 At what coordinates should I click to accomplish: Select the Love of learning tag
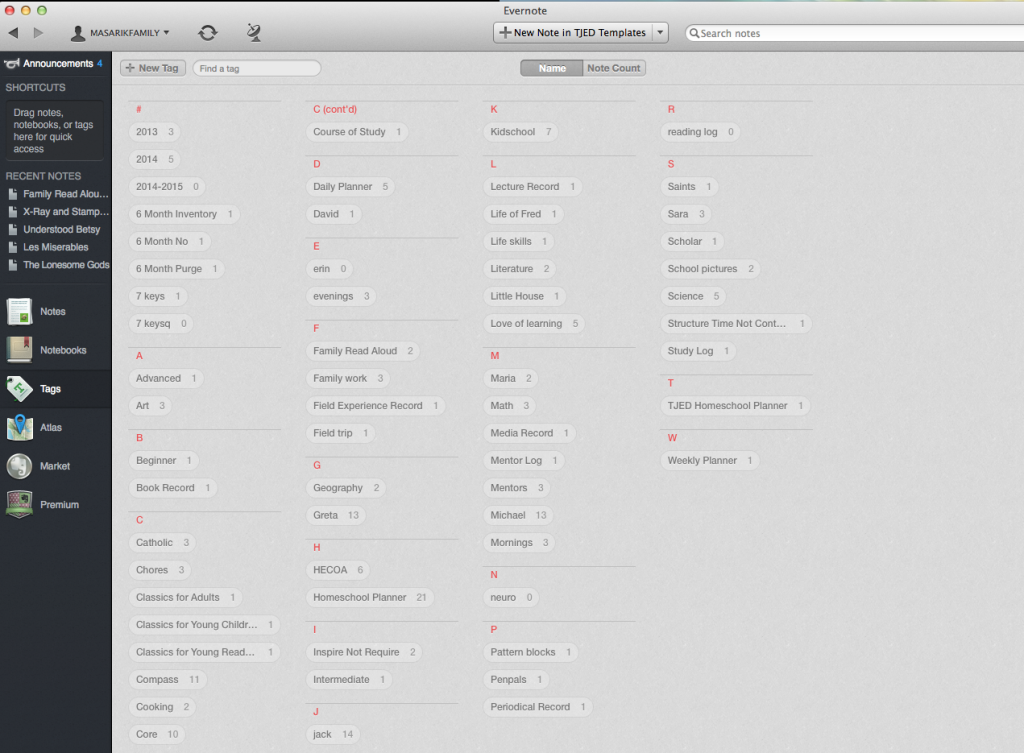coord(534,323)
